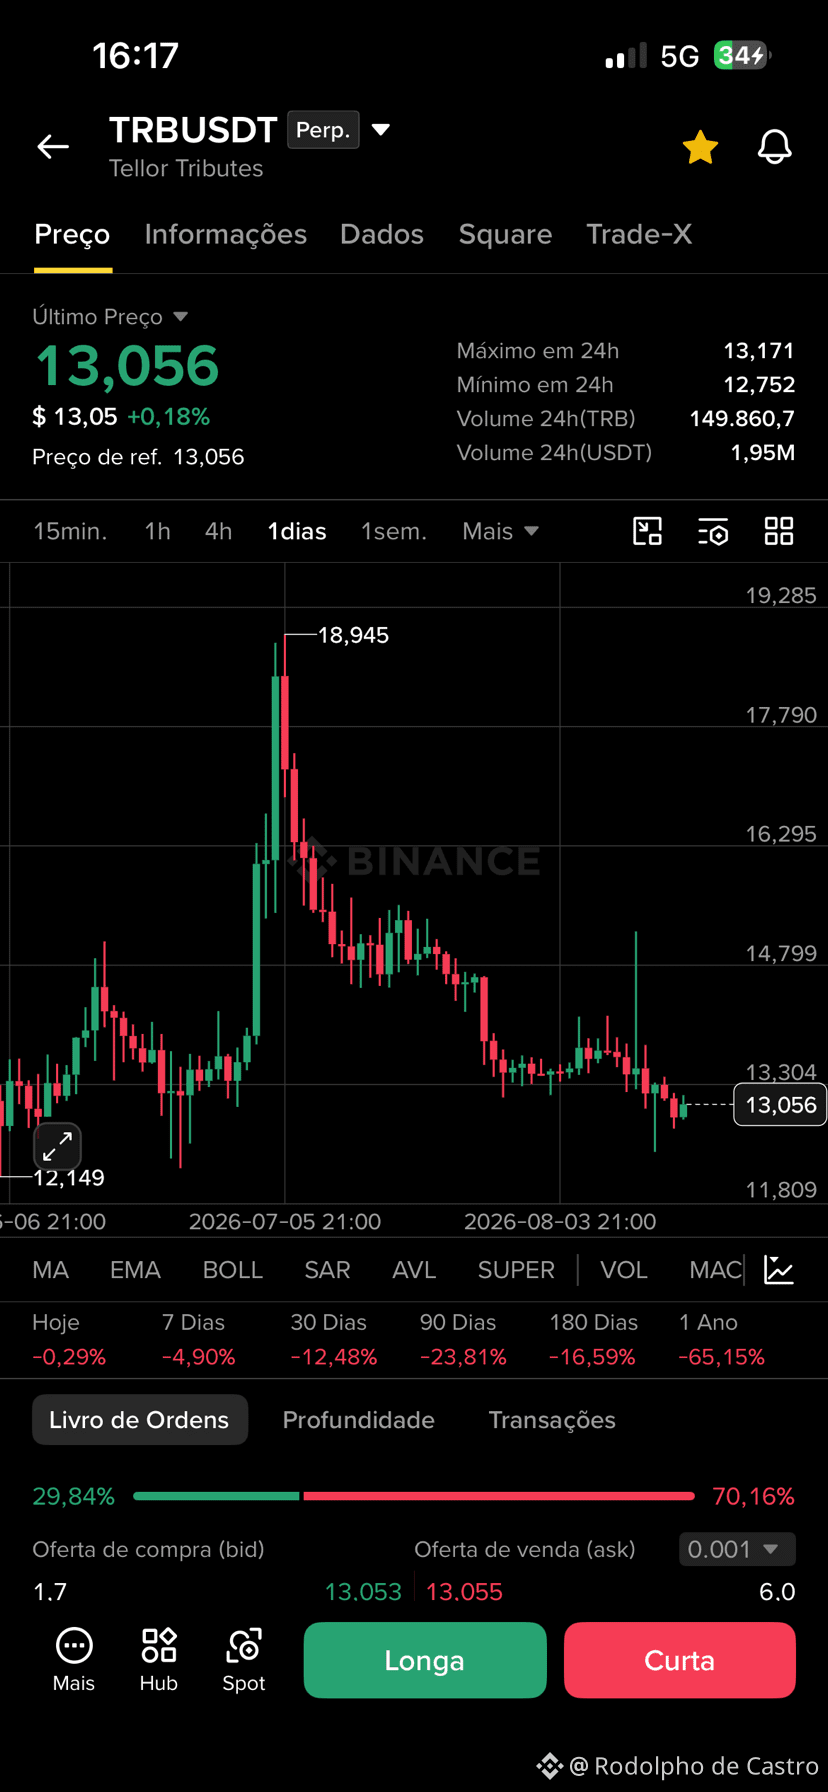The height and width of the screenshot is (1792, 828).
Task: Tap the current price tag 13,056 on chart
Action: 780,1105
